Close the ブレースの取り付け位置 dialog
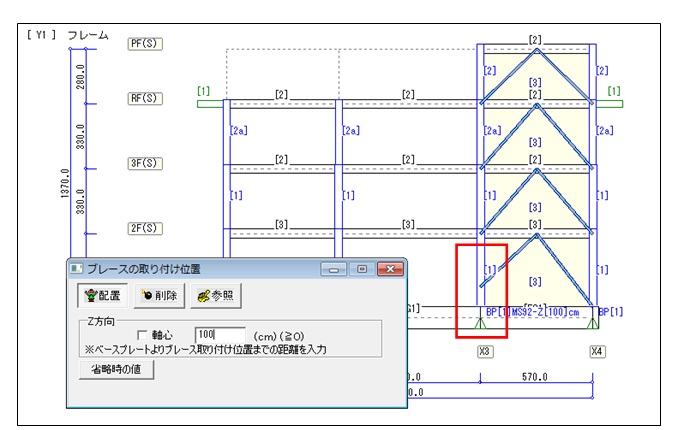The width and height of the screenshot is (680, 430). (390, 269)
